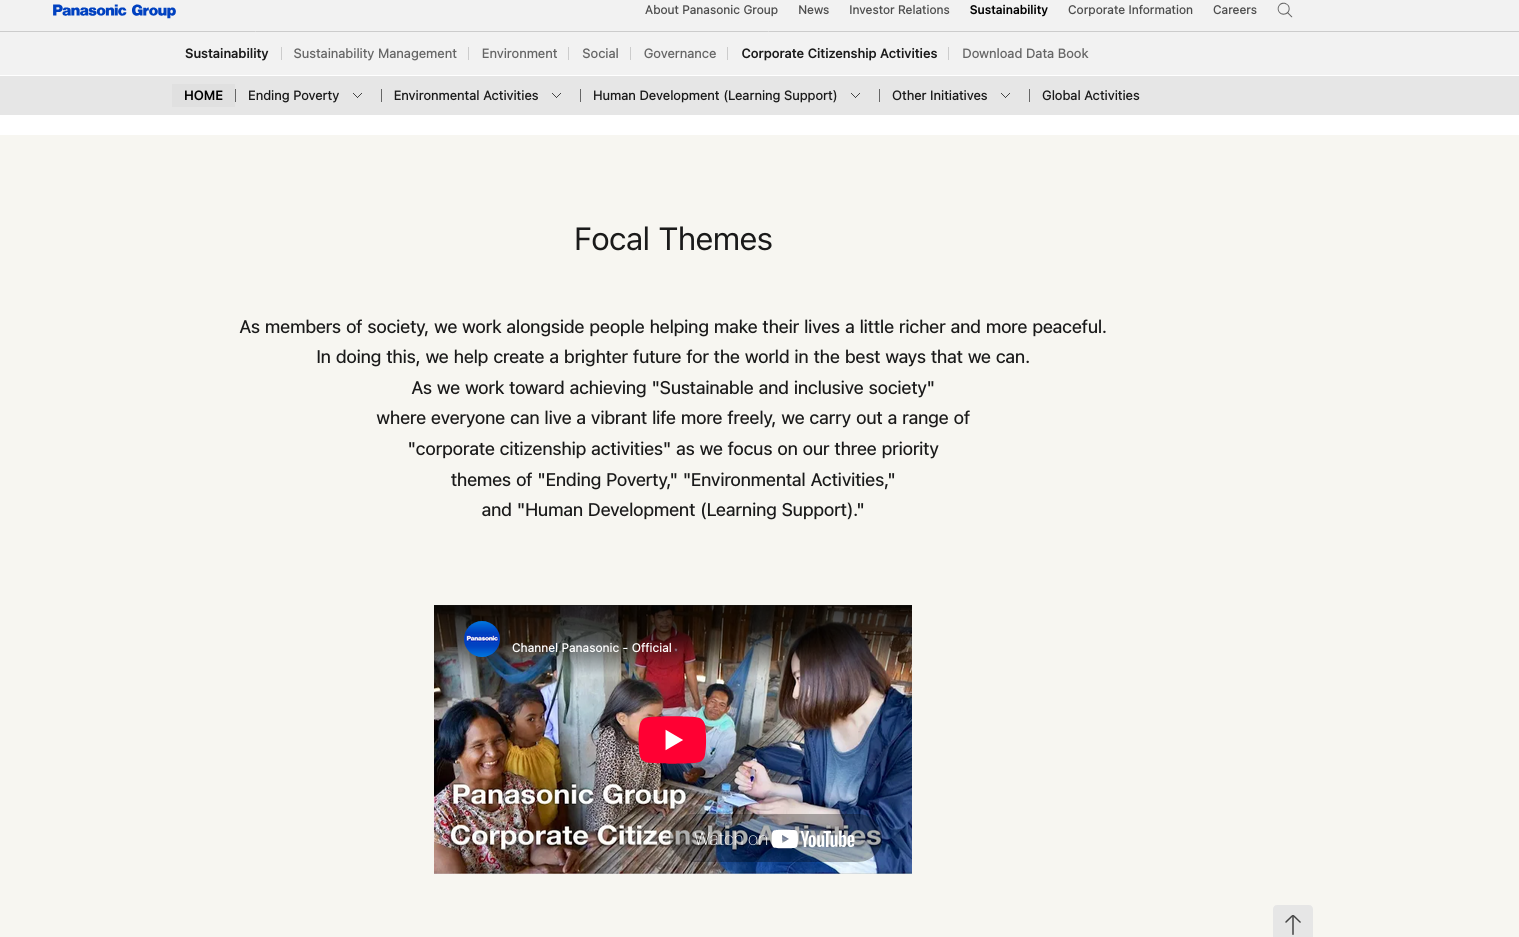
Task: Click the Channel Panasonic - Official title
Action: point(592,648)
